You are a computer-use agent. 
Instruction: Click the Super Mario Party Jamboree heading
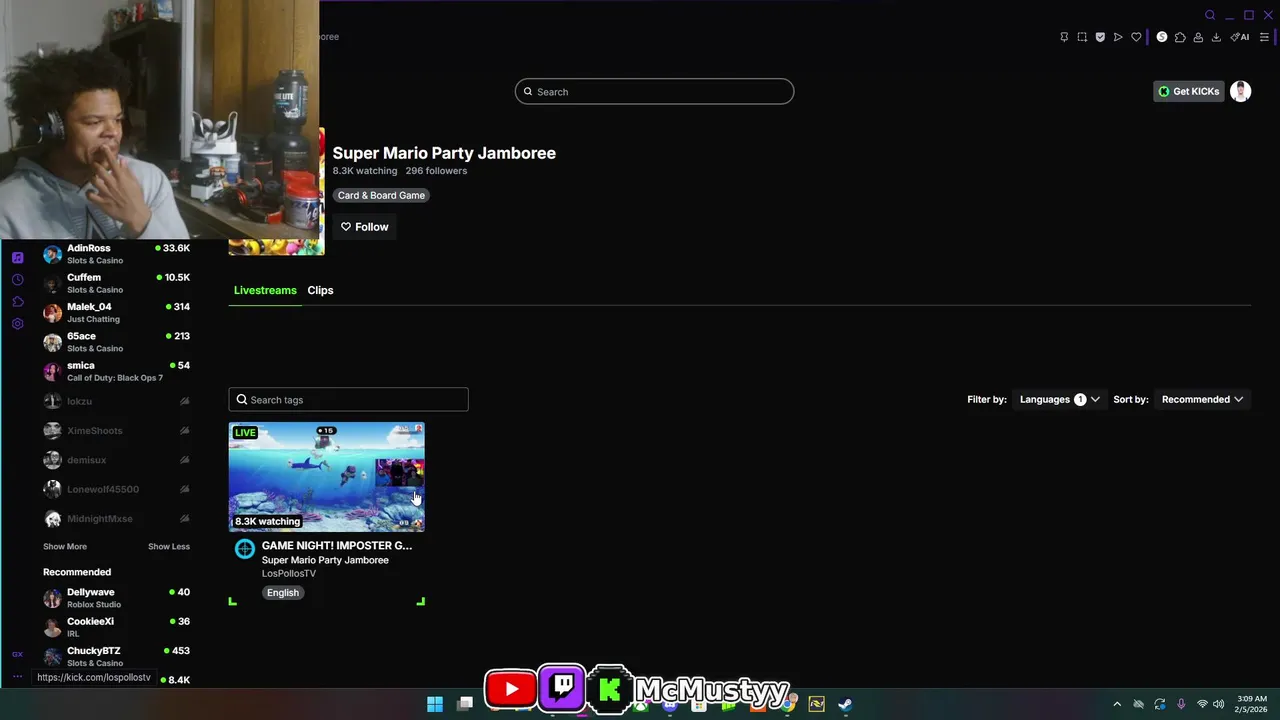pos(444,153)
